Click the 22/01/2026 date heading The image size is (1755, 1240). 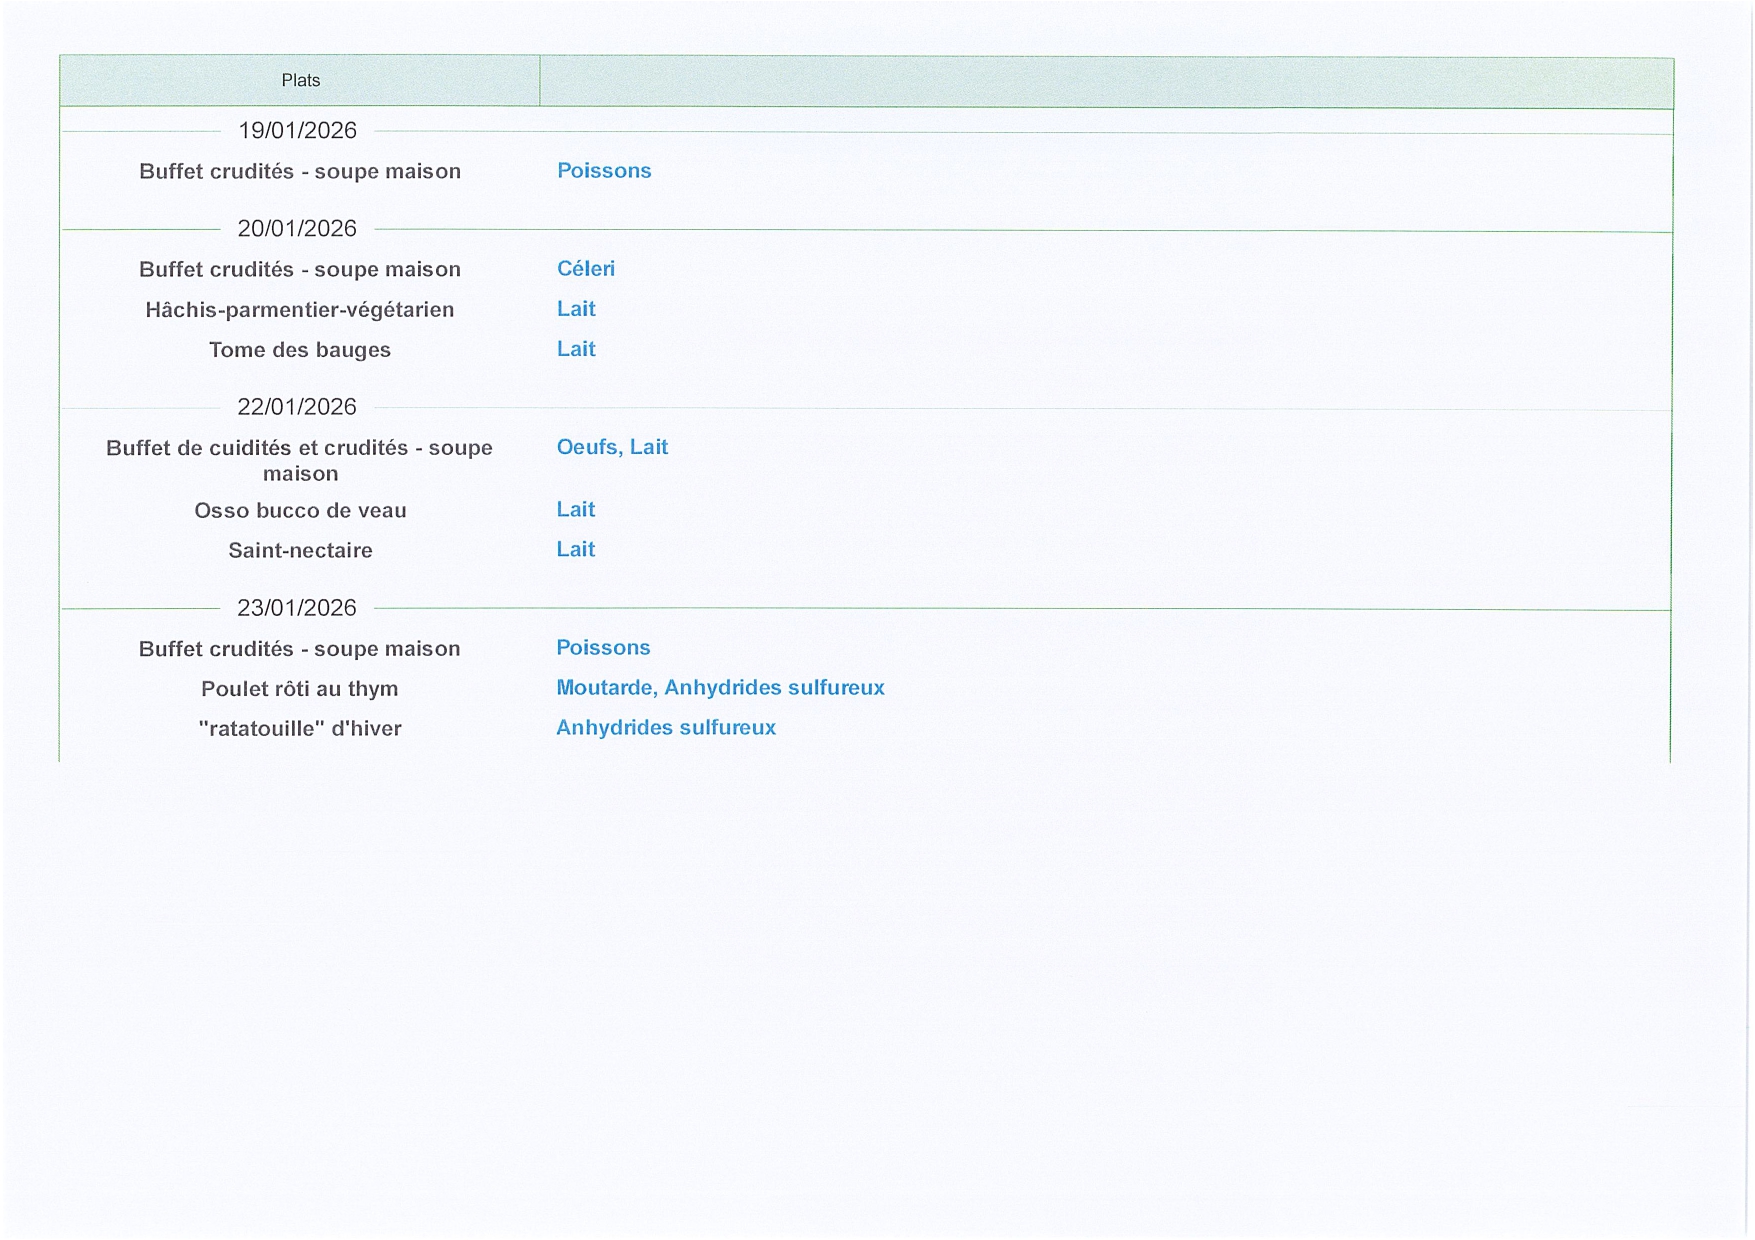click(297, 407)
